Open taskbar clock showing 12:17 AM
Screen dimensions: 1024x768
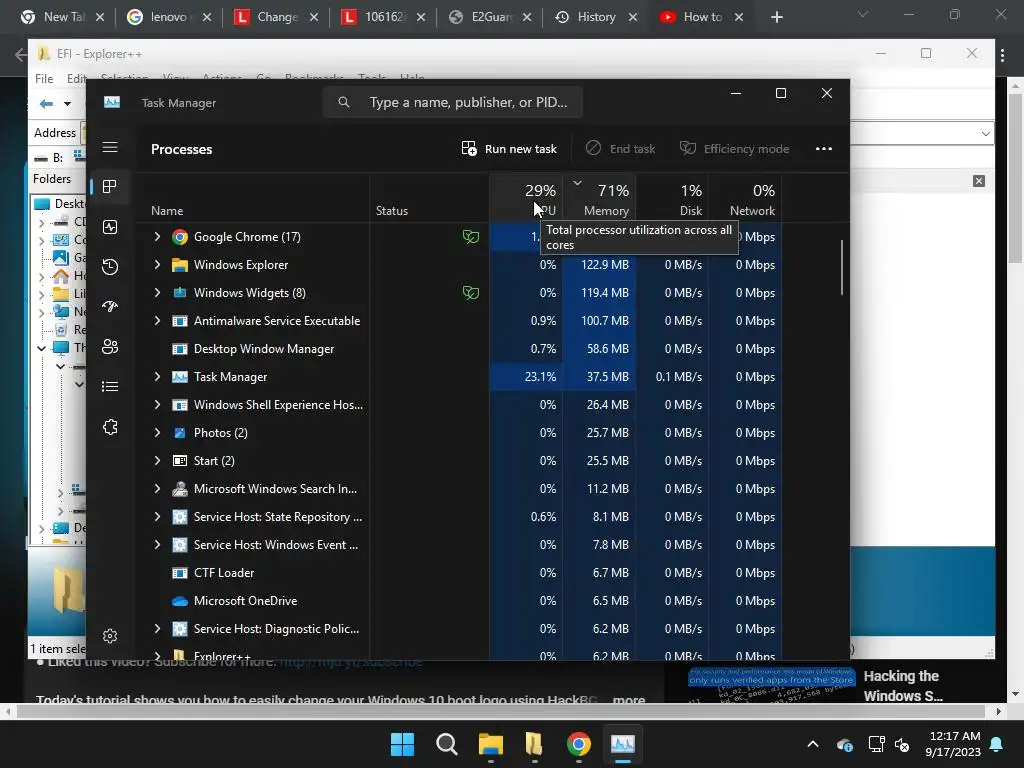coord(953,744)
